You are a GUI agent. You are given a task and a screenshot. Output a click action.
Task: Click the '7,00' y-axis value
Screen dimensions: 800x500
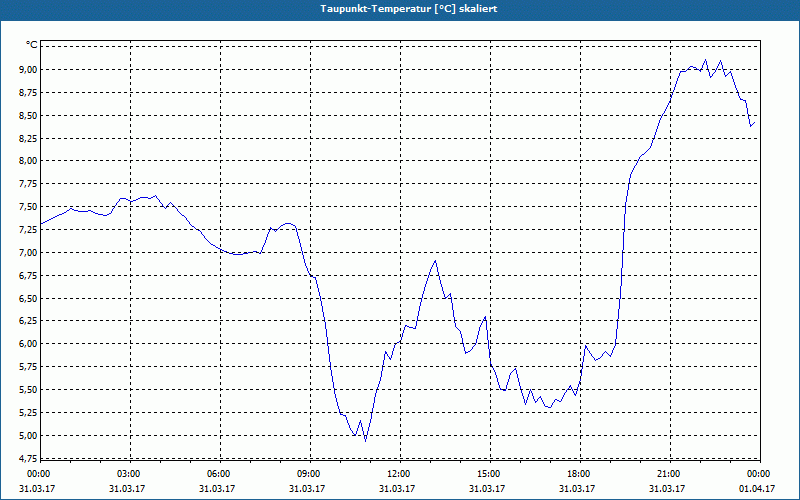[x=28, y=253]
